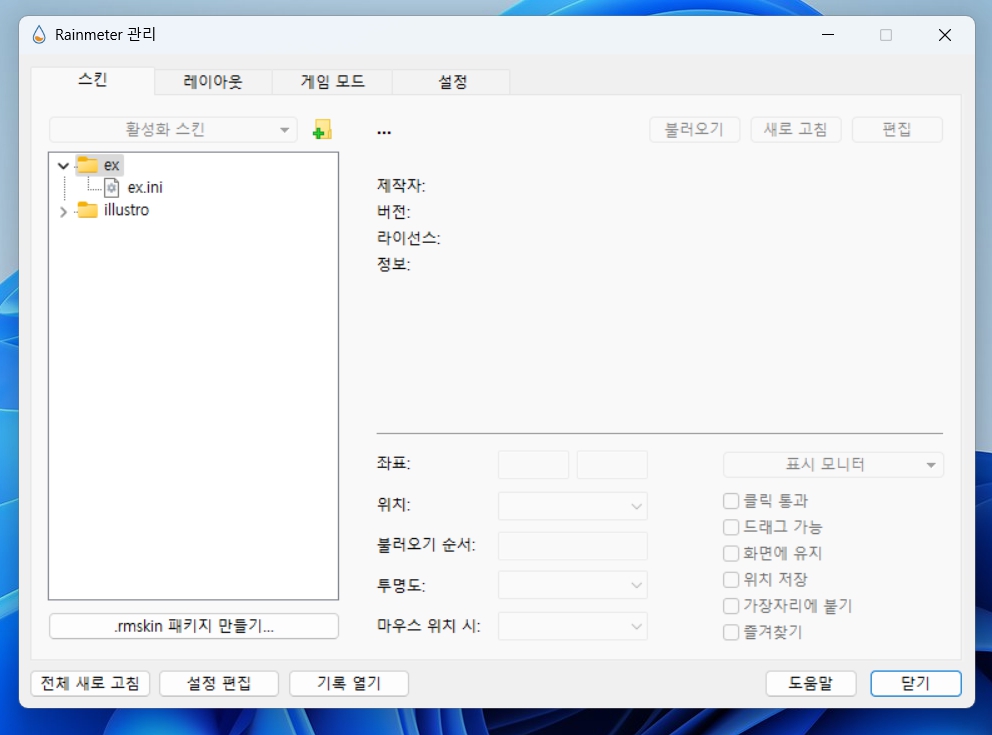Select the illustro tree item label
The image size is (992, 735).
click(x=127, y=210)
